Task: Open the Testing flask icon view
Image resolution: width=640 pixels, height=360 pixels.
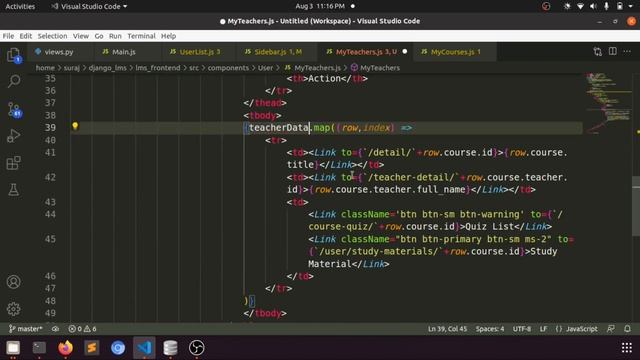Action: pyautogui.click(x=13, y=189)
